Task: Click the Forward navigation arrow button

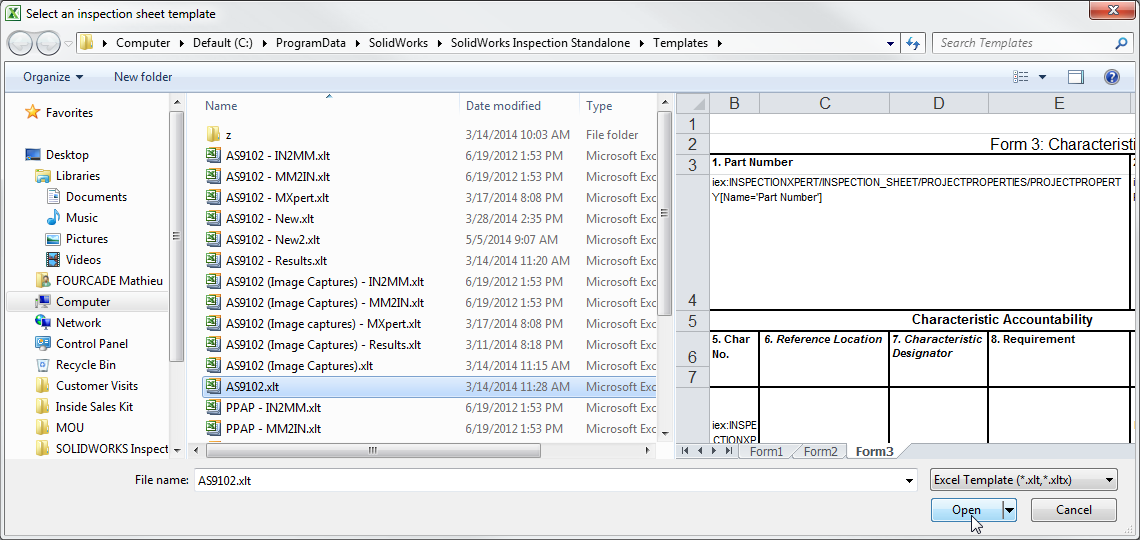Action: tap(48, 43)
